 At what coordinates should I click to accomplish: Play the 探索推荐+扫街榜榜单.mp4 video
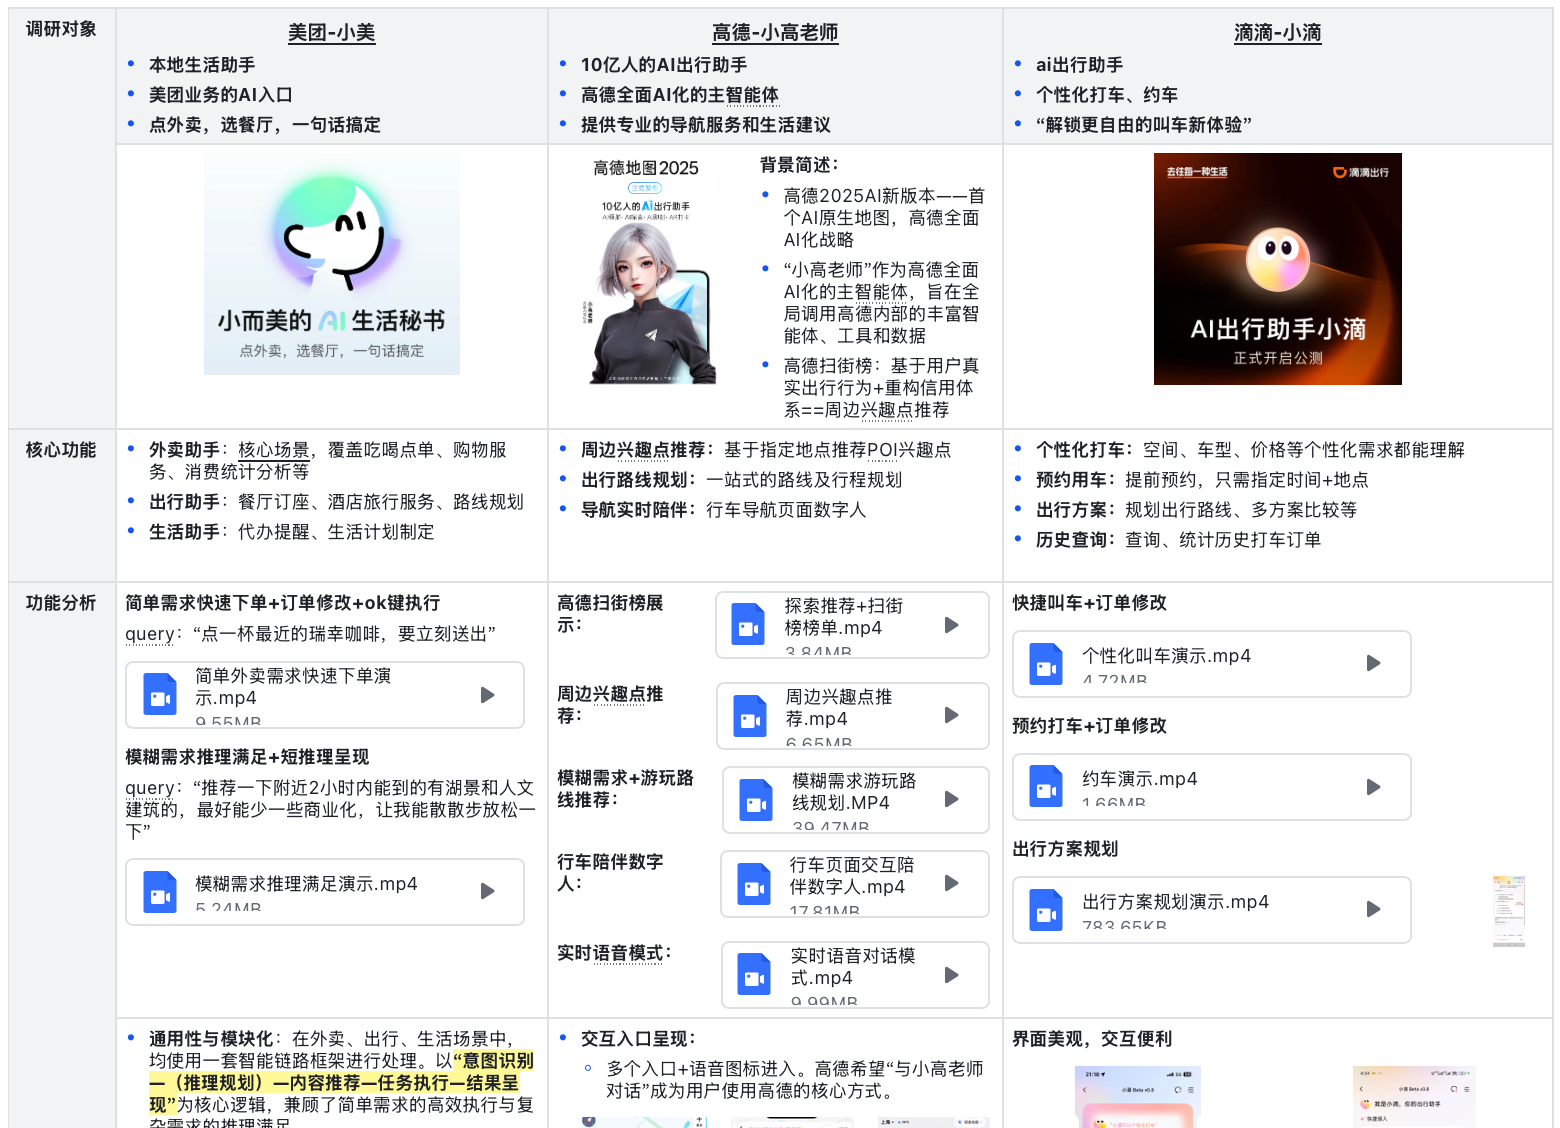tap(952, 625)
